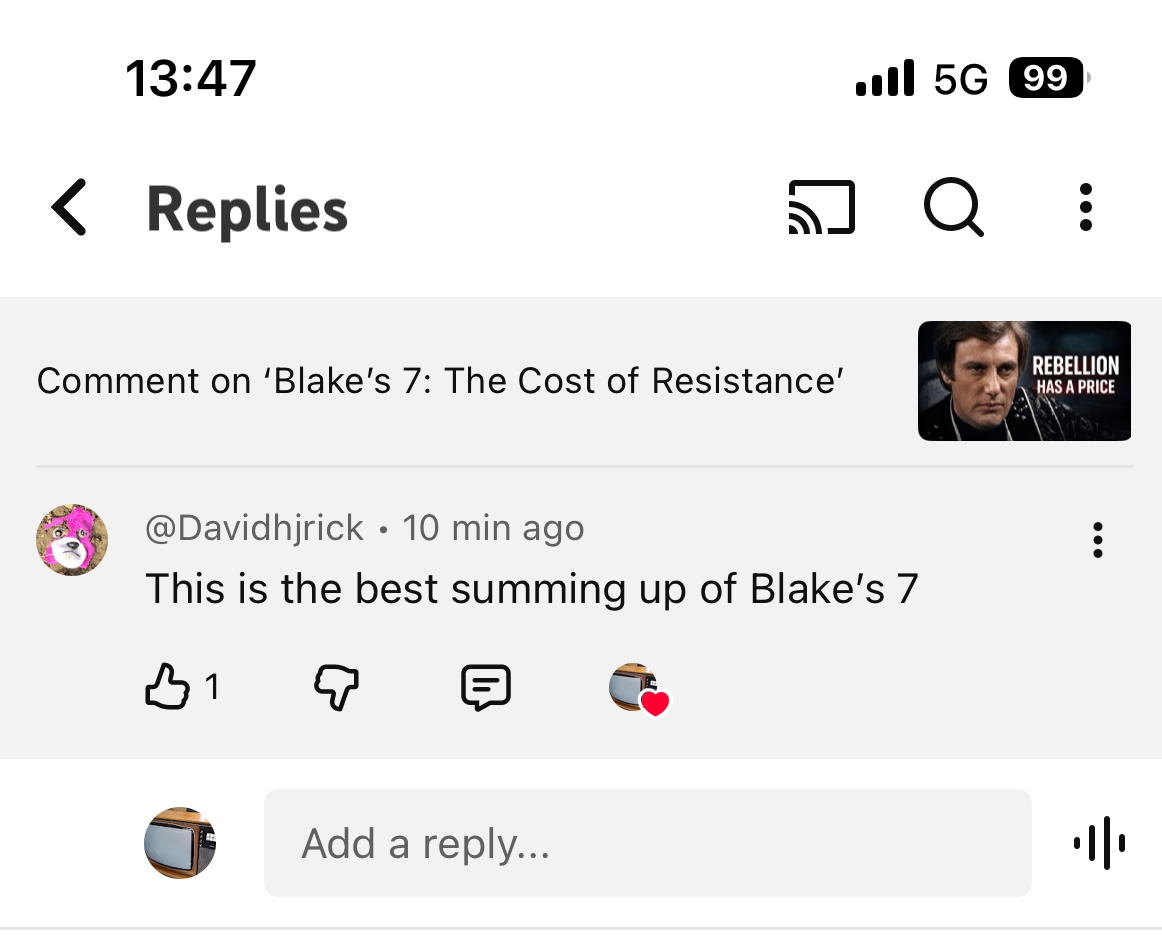
Task: Tap the @Davidhjrick username
Action: coord(255,528)
